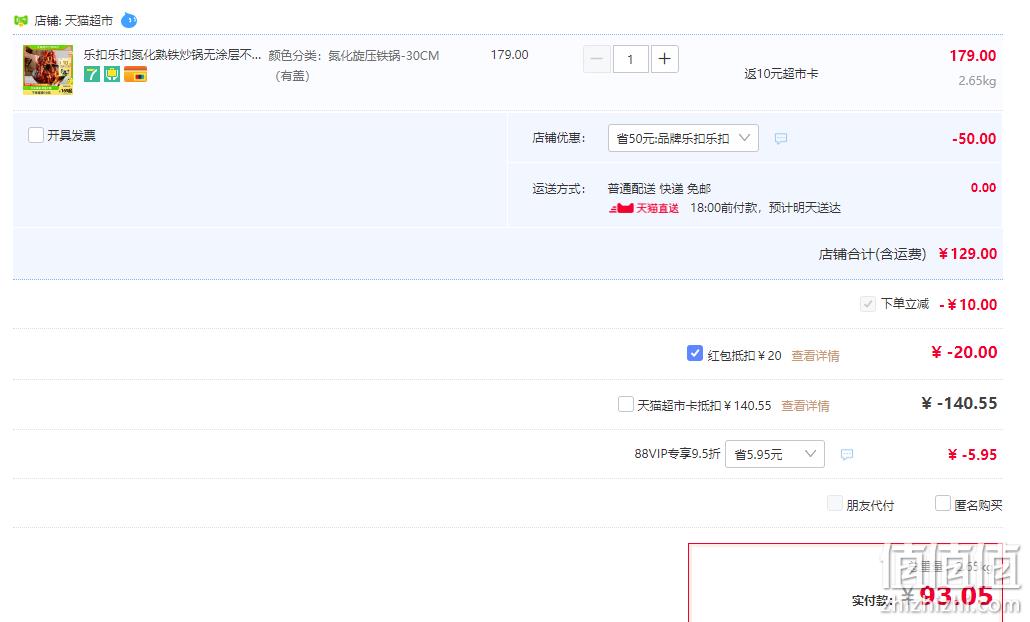Click the 返10元超市卡 promotion text
The width and height of the screenshot is (1030, 622).
tap(781, 74)
